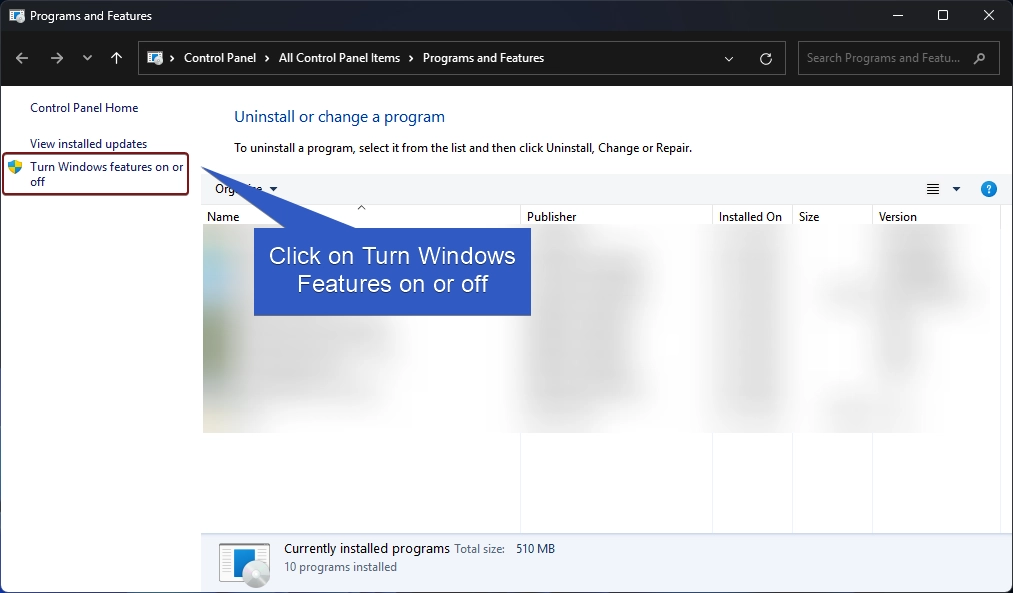
Task: Click the installed programs icon in details pane
Action: (x=244, y=565)
